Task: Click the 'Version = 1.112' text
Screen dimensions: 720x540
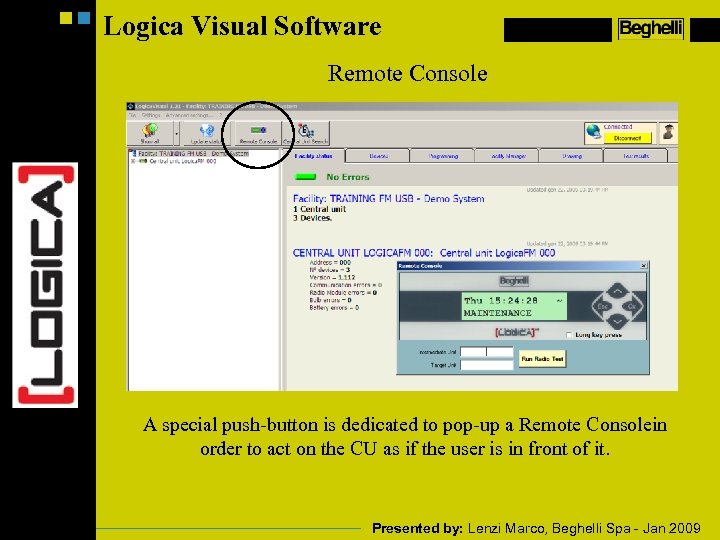Action: pyautogui.click(x=332, y=277)
